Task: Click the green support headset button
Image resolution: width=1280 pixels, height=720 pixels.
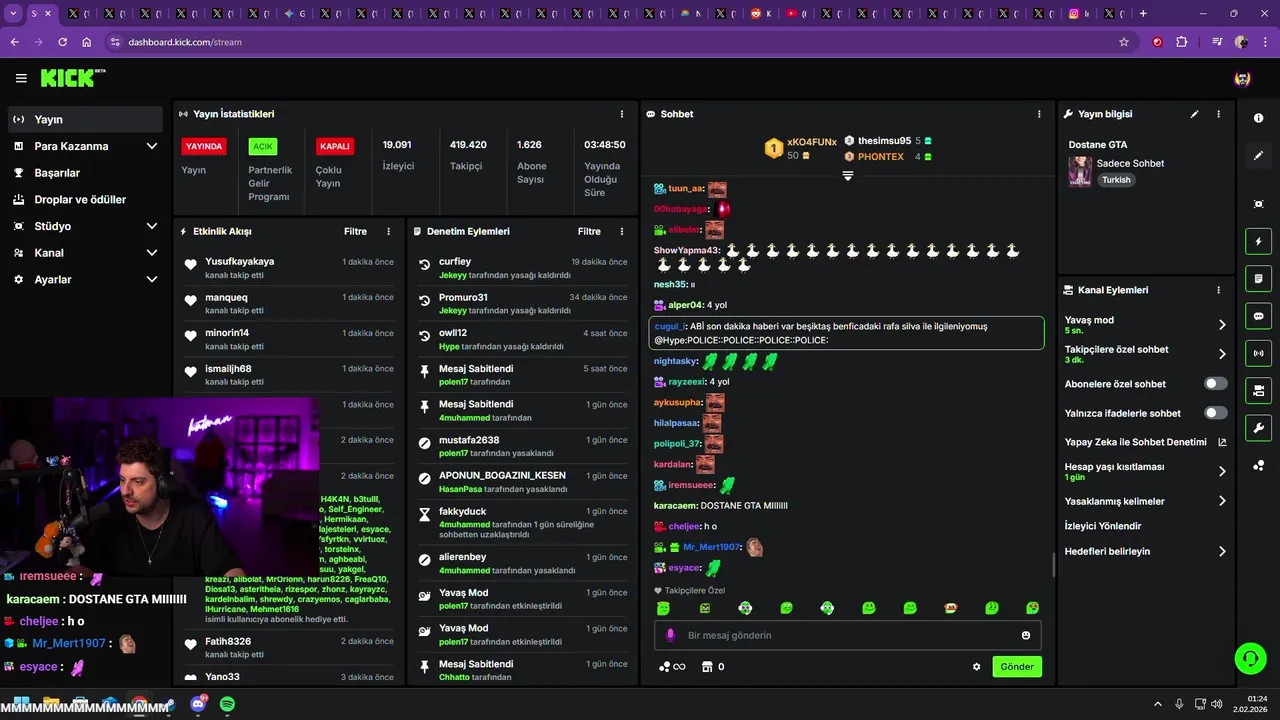Action: (1250, 658)
